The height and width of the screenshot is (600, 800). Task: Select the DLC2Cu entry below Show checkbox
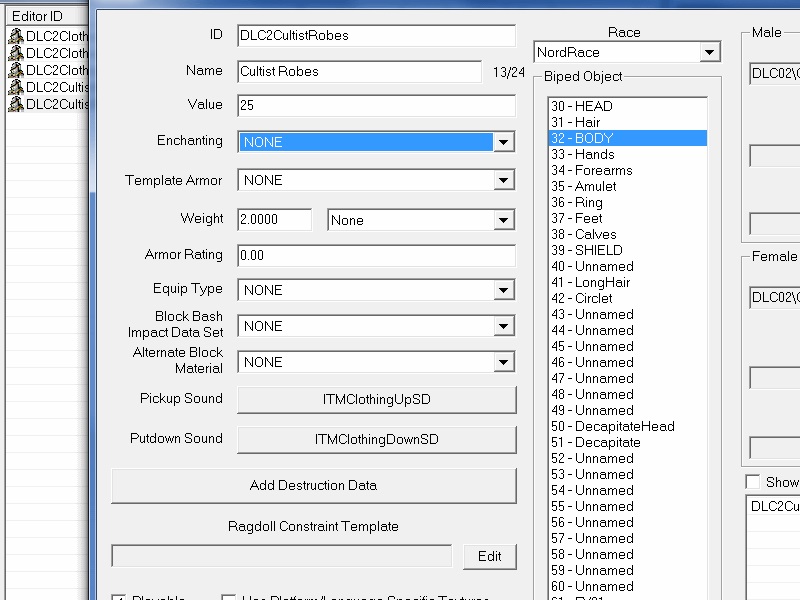pyautogui.click(x=774, y=506)
